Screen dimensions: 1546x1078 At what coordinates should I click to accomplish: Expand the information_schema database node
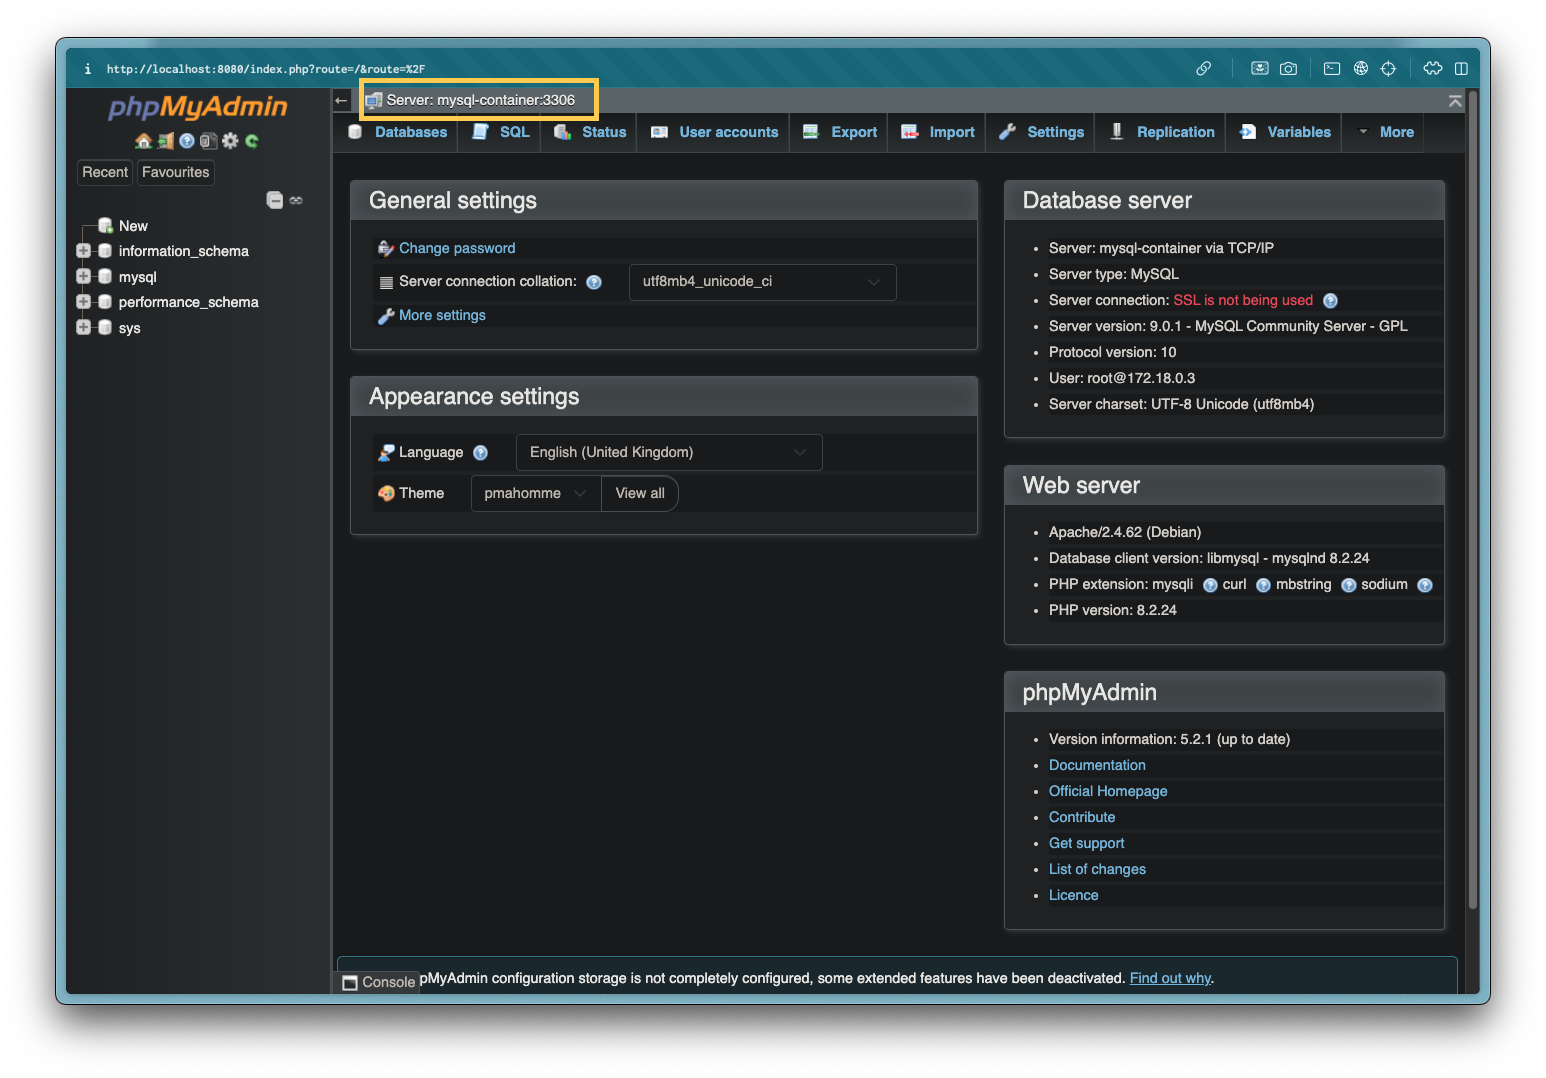(x=84, y=251)
